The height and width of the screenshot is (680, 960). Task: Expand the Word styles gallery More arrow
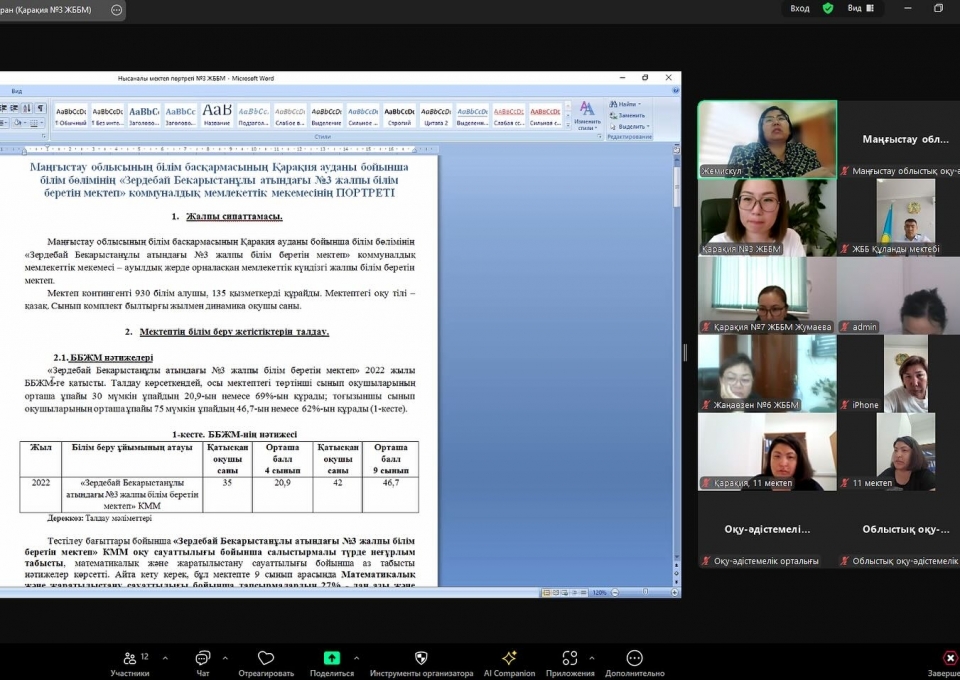coord(568,125)
